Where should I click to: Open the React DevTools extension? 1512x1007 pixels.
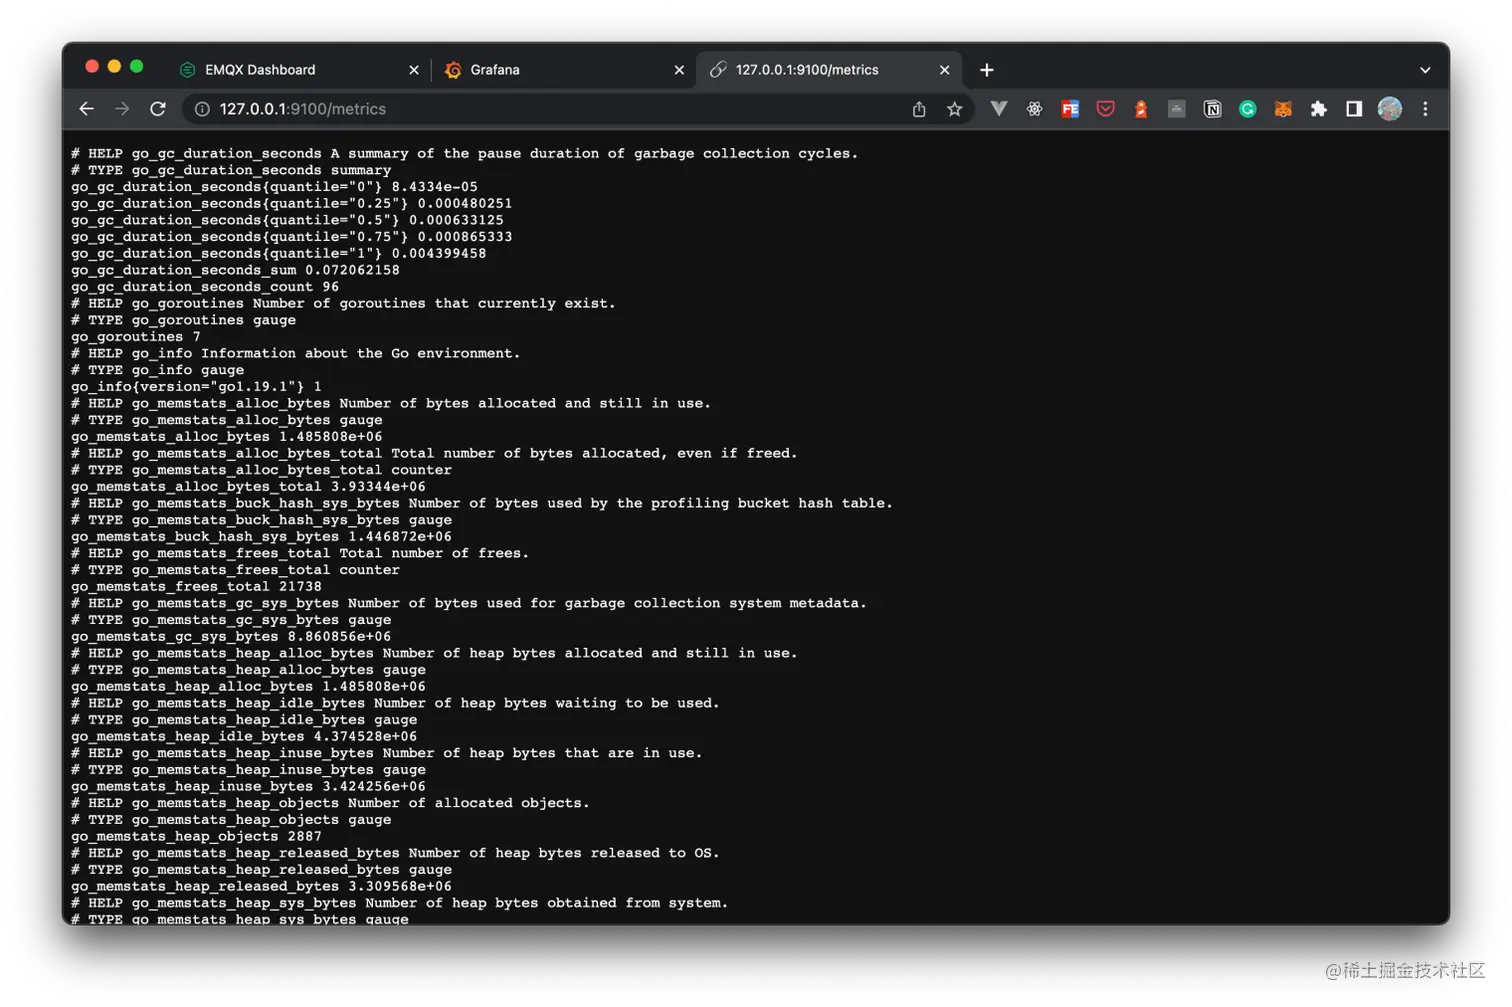click(1034, 109)
